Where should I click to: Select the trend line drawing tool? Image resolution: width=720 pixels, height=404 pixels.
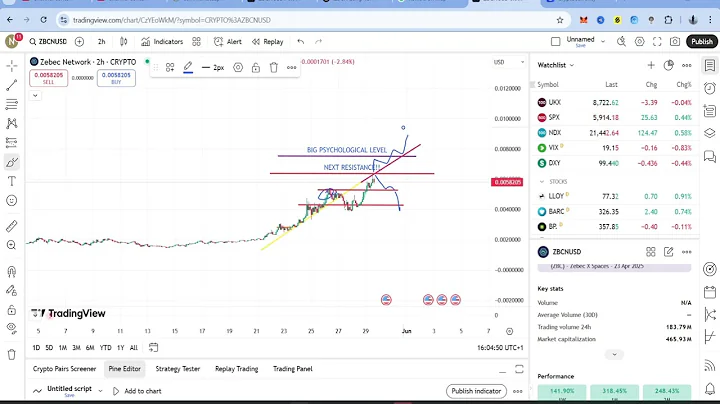click(12, 85)
